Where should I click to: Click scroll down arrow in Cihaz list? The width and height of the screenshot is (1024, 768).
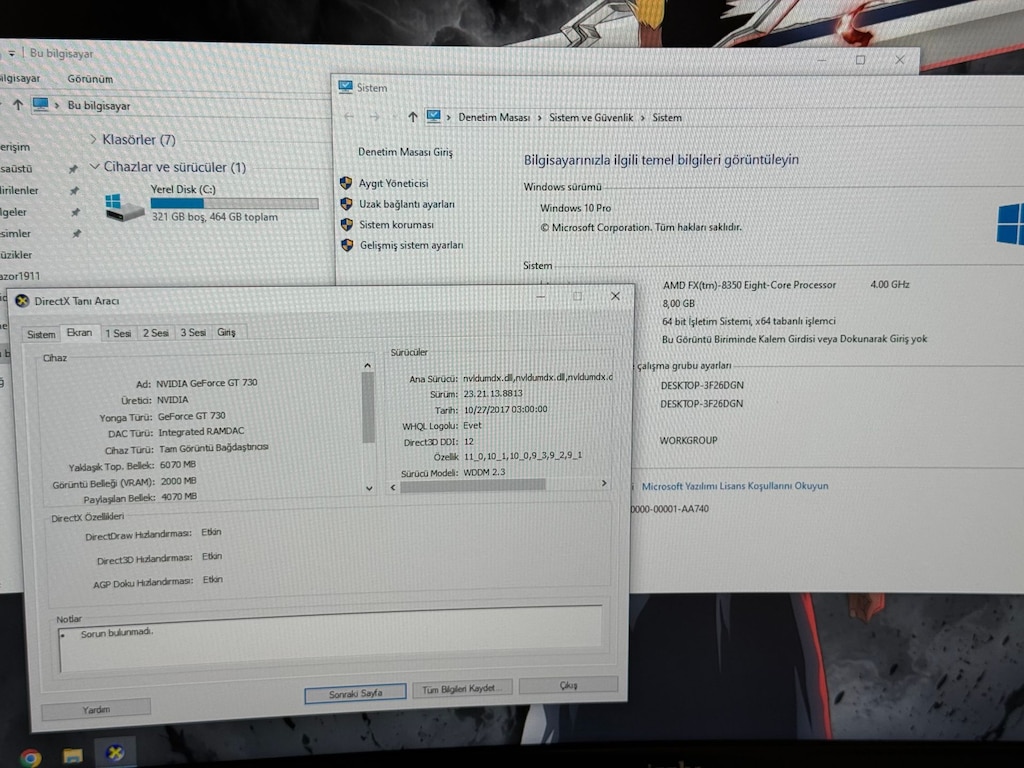(369, 488)
